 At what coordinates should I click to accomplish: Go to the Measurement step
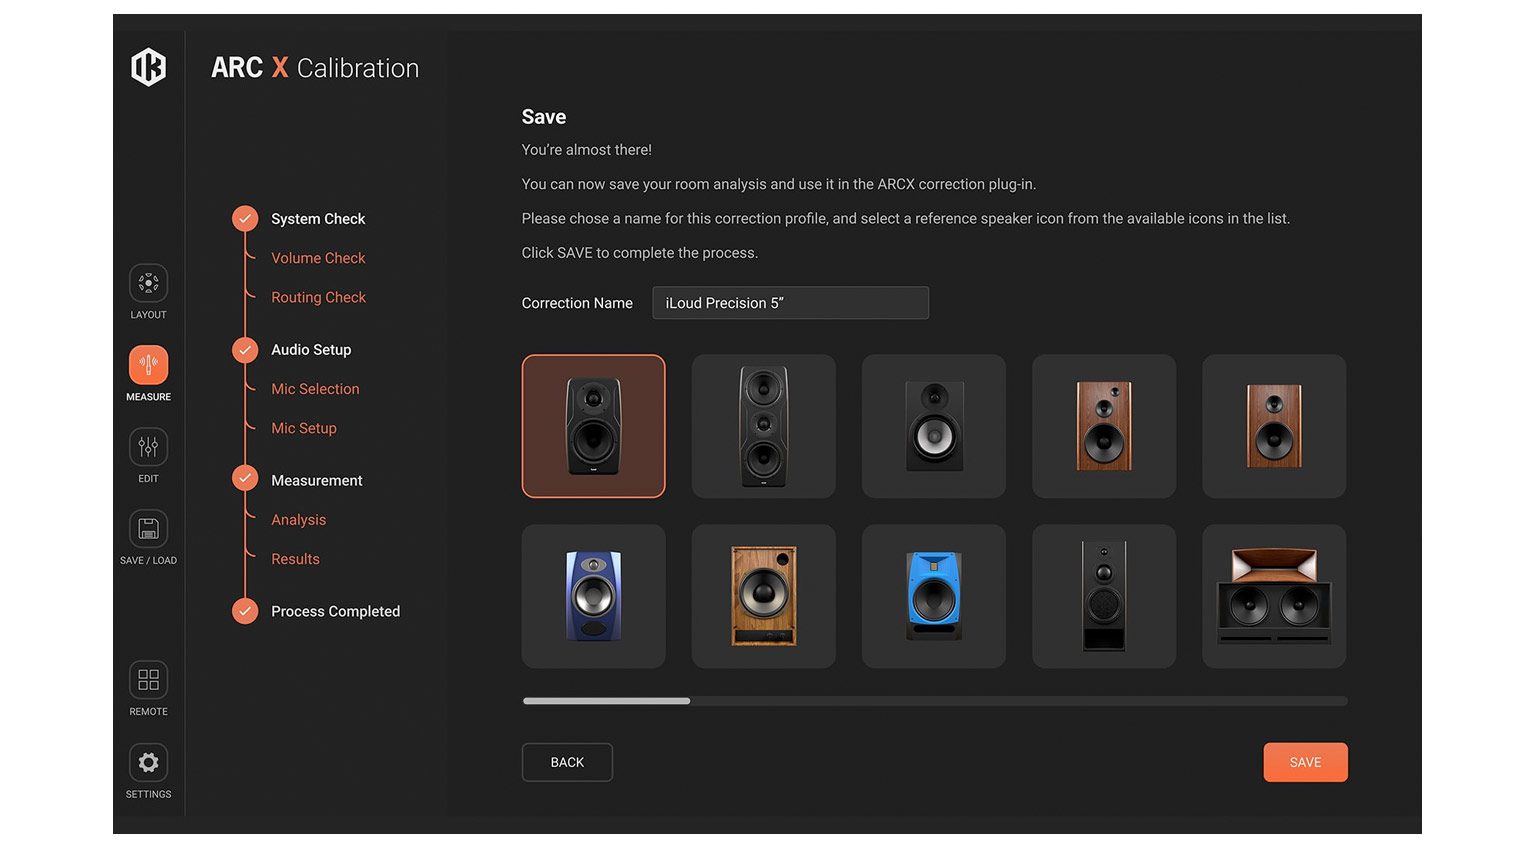(x=317, y=481)
